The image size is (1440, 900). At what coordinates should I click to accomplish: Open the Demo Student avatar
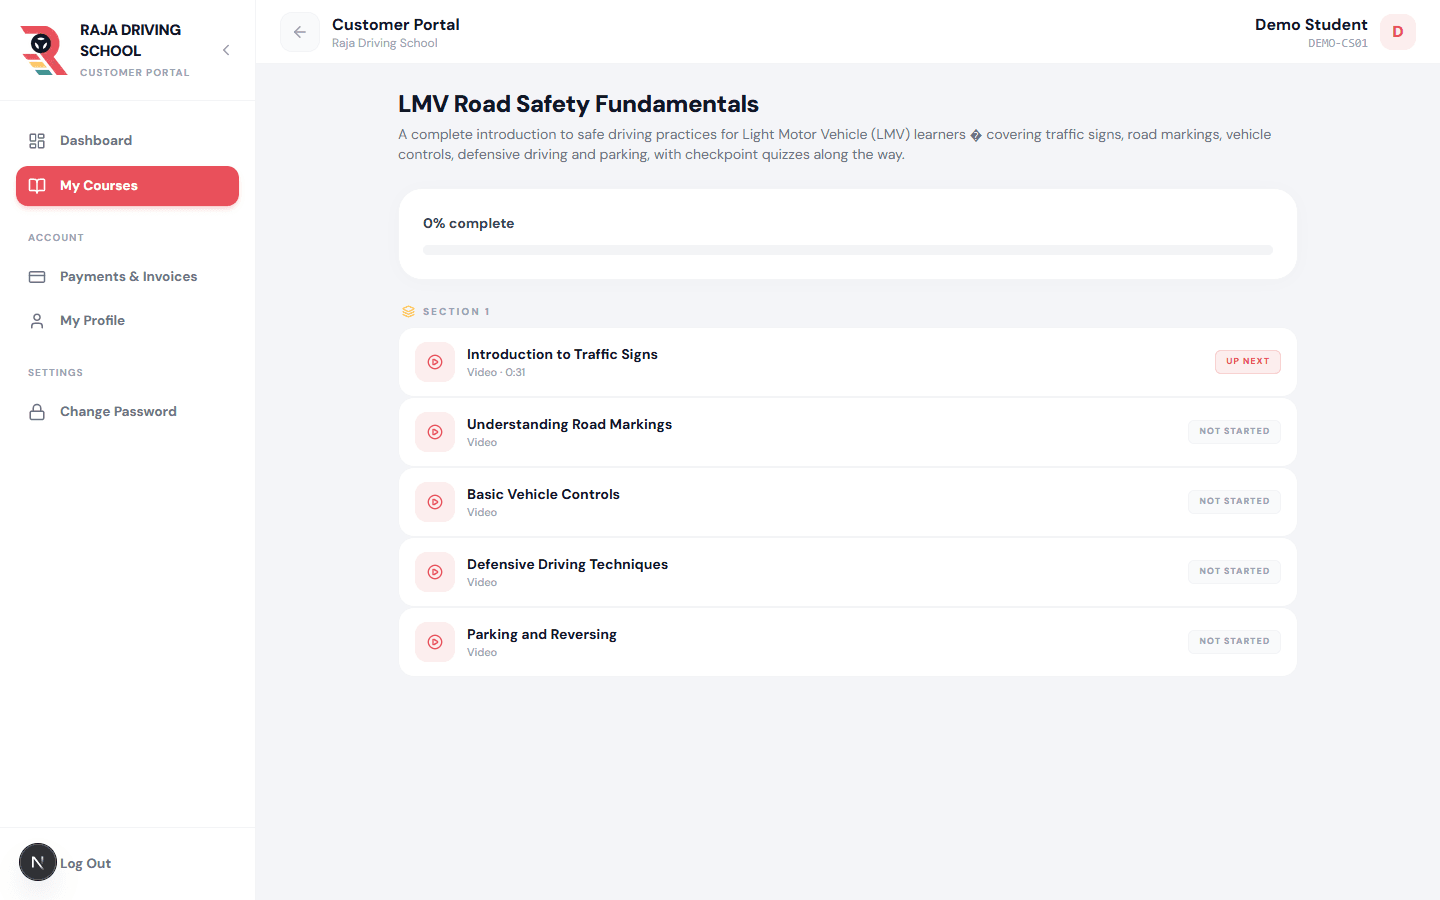coord(1398,32)
